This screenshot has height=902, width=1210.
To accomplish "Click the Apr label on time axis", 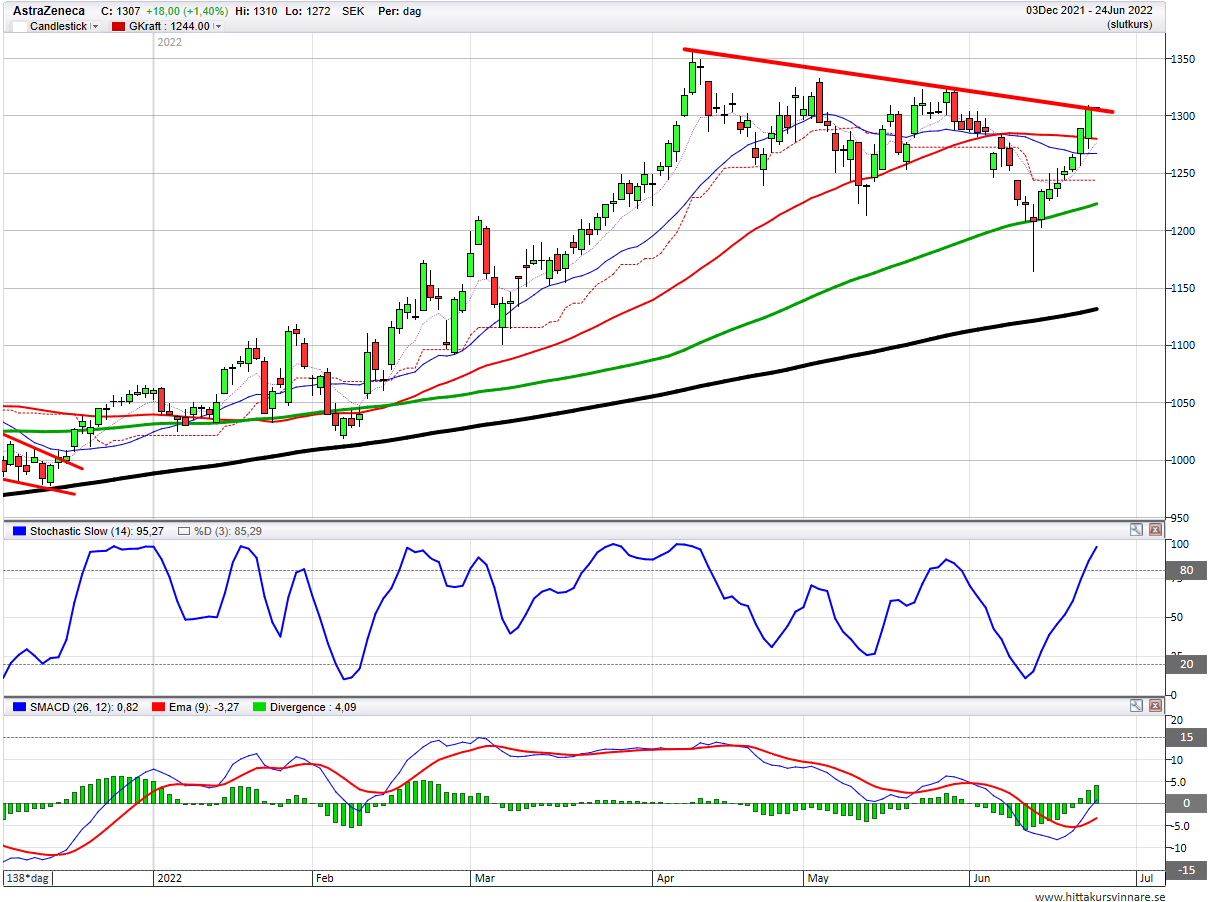I will [x=665, y=878].
